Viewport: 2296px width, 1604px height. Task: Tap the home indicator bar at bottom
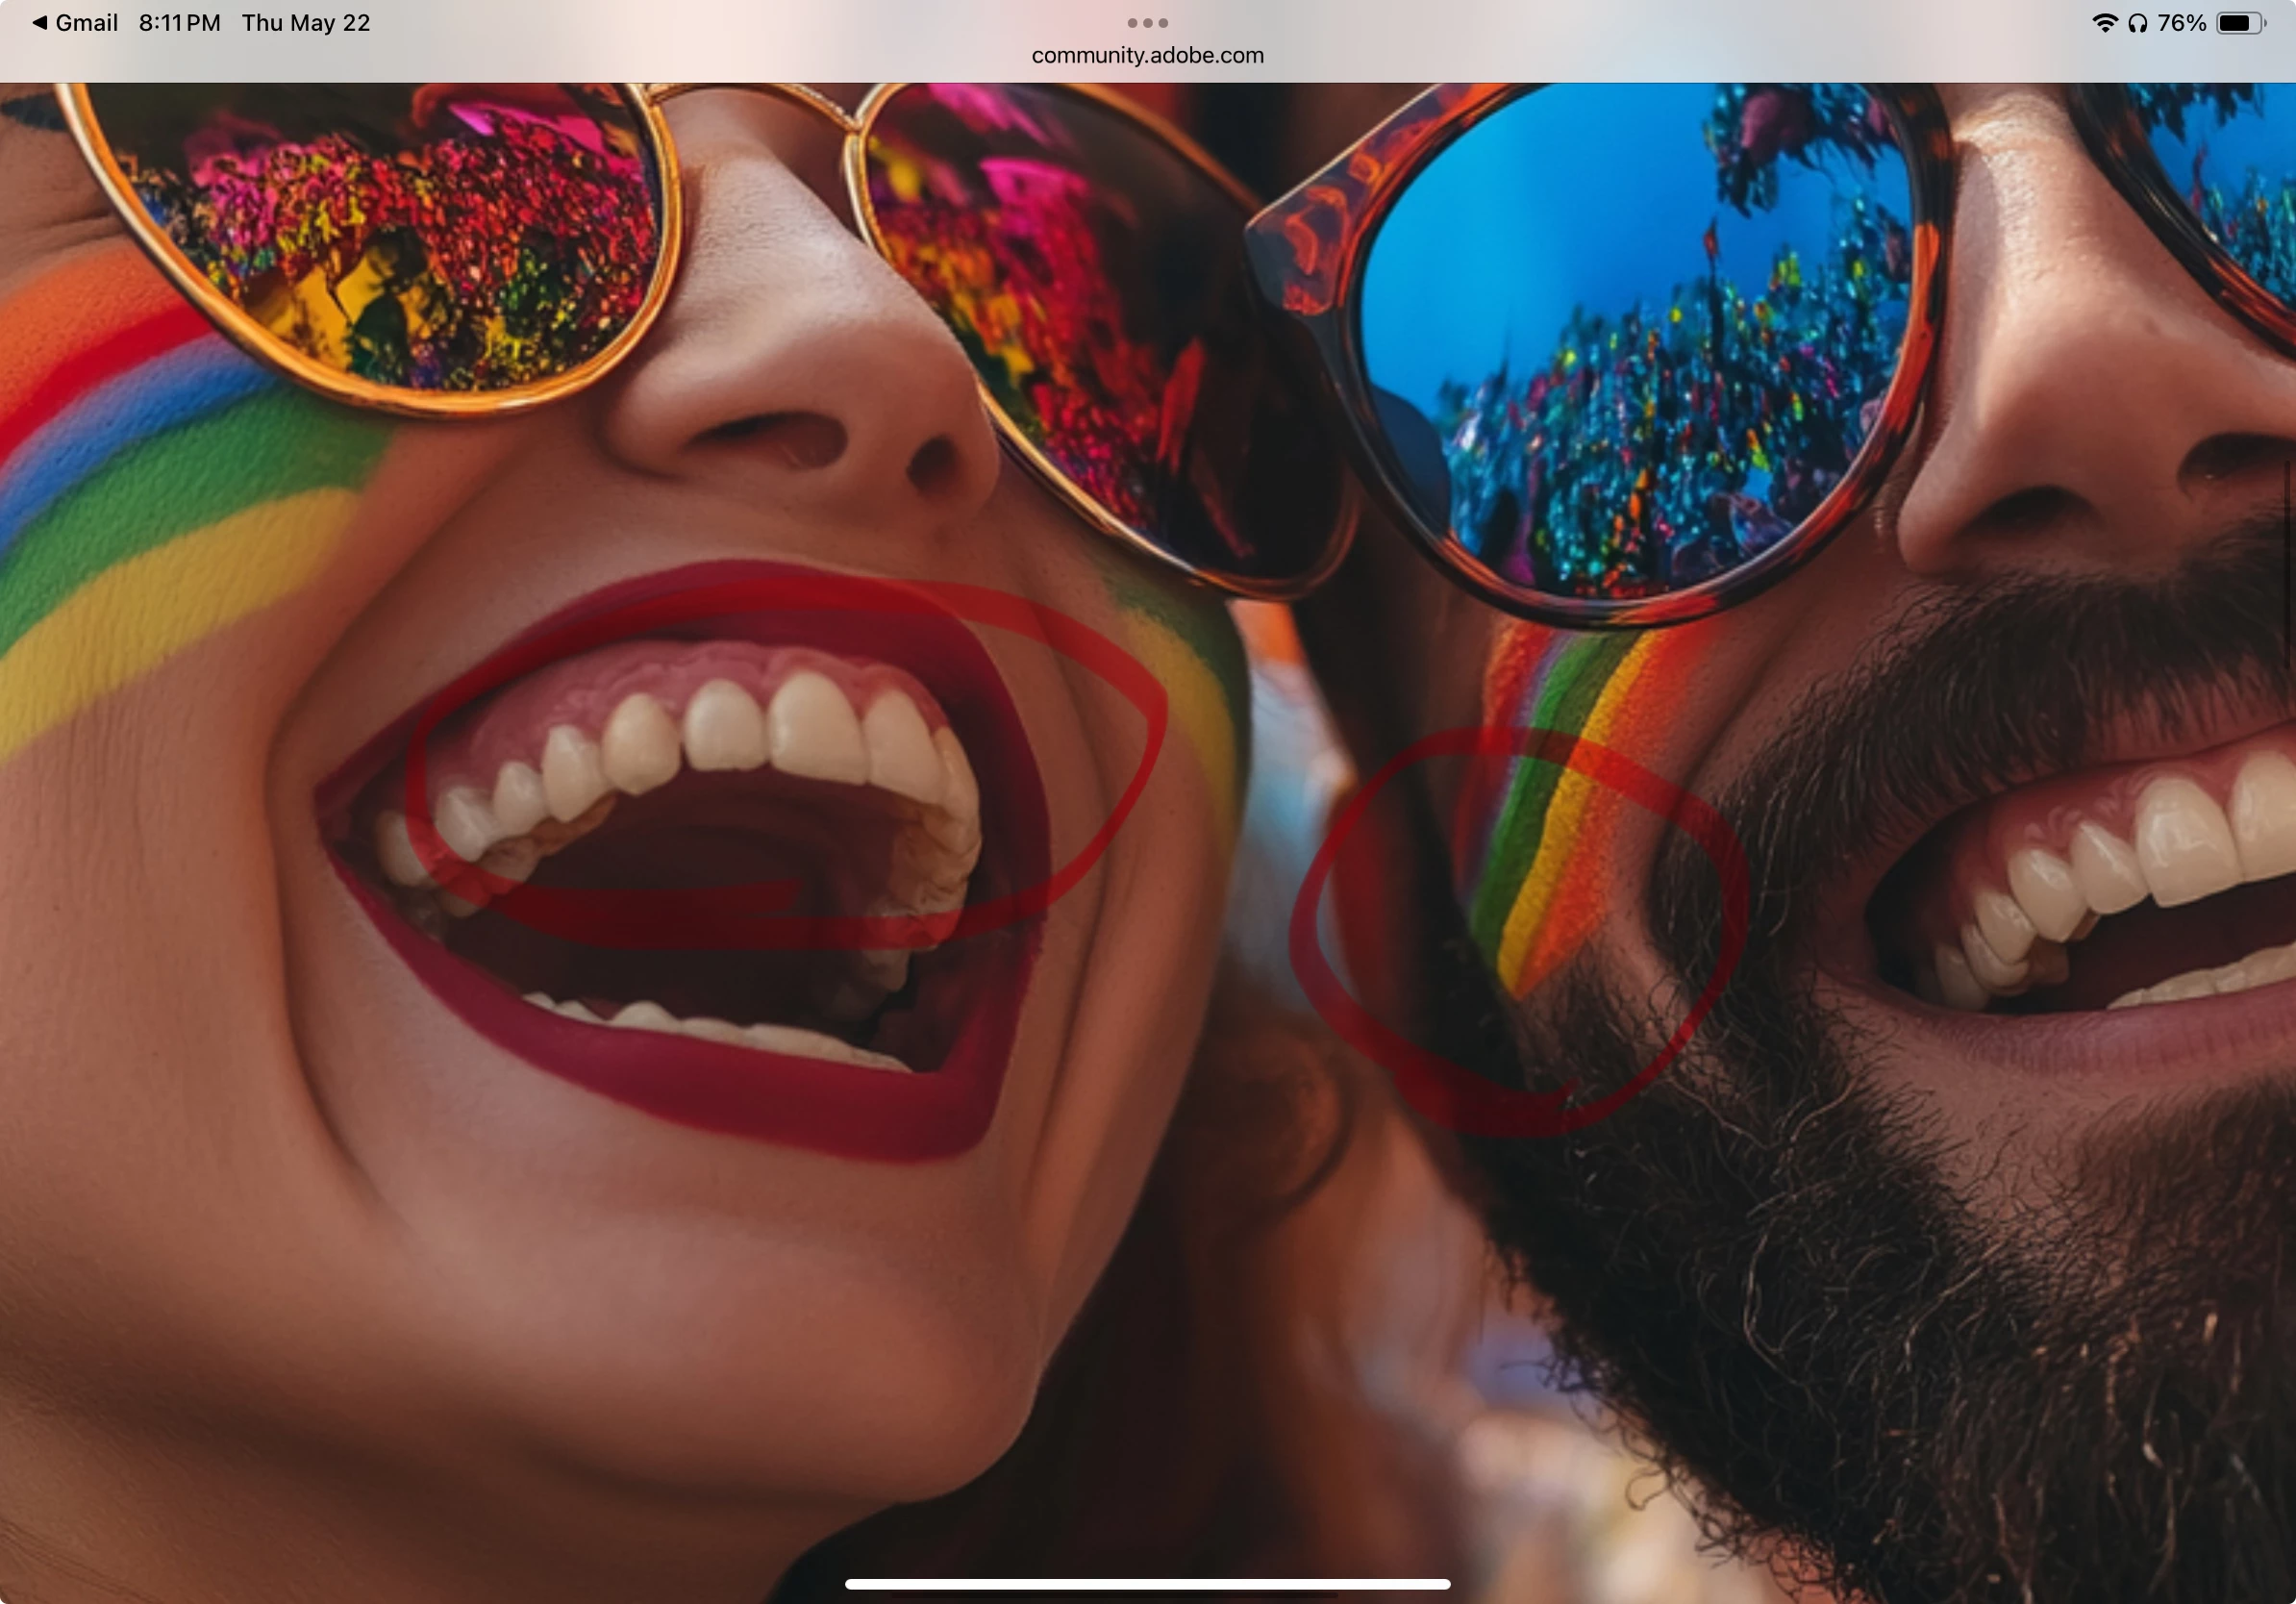[x=1147, y=1584]
